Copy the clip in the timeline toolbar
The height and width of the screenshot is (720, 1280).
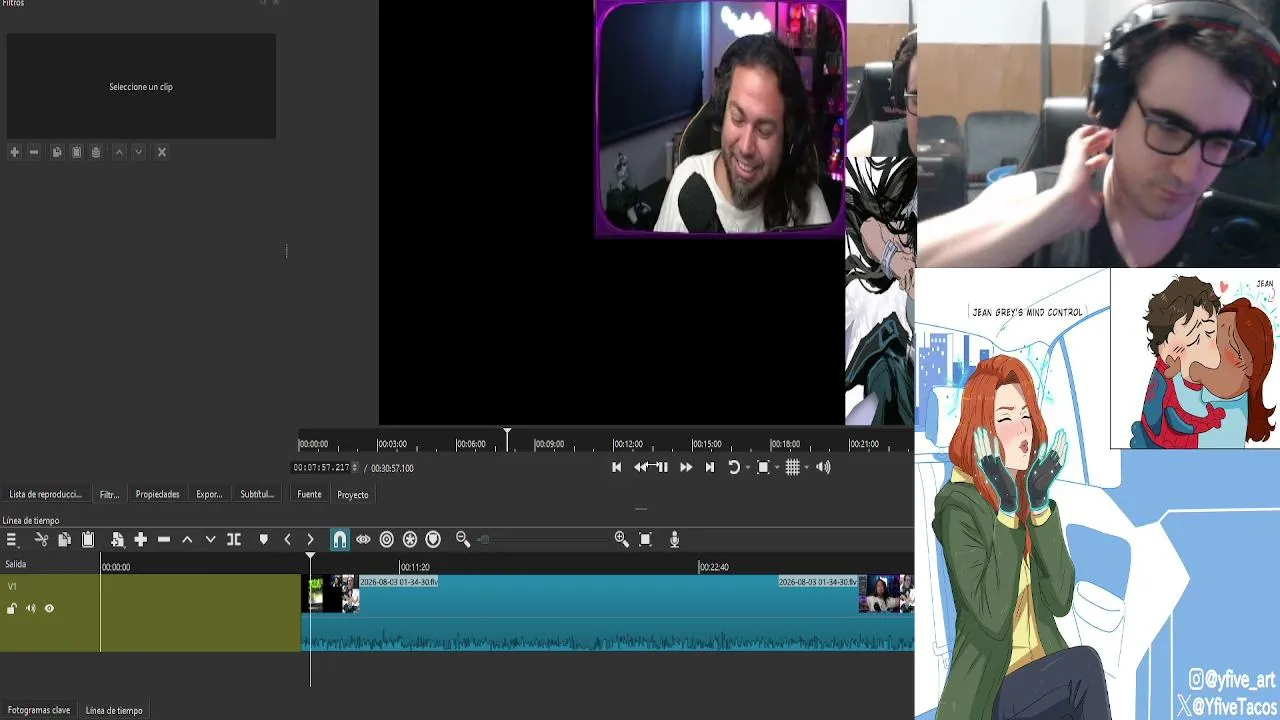tap(64, 539)
